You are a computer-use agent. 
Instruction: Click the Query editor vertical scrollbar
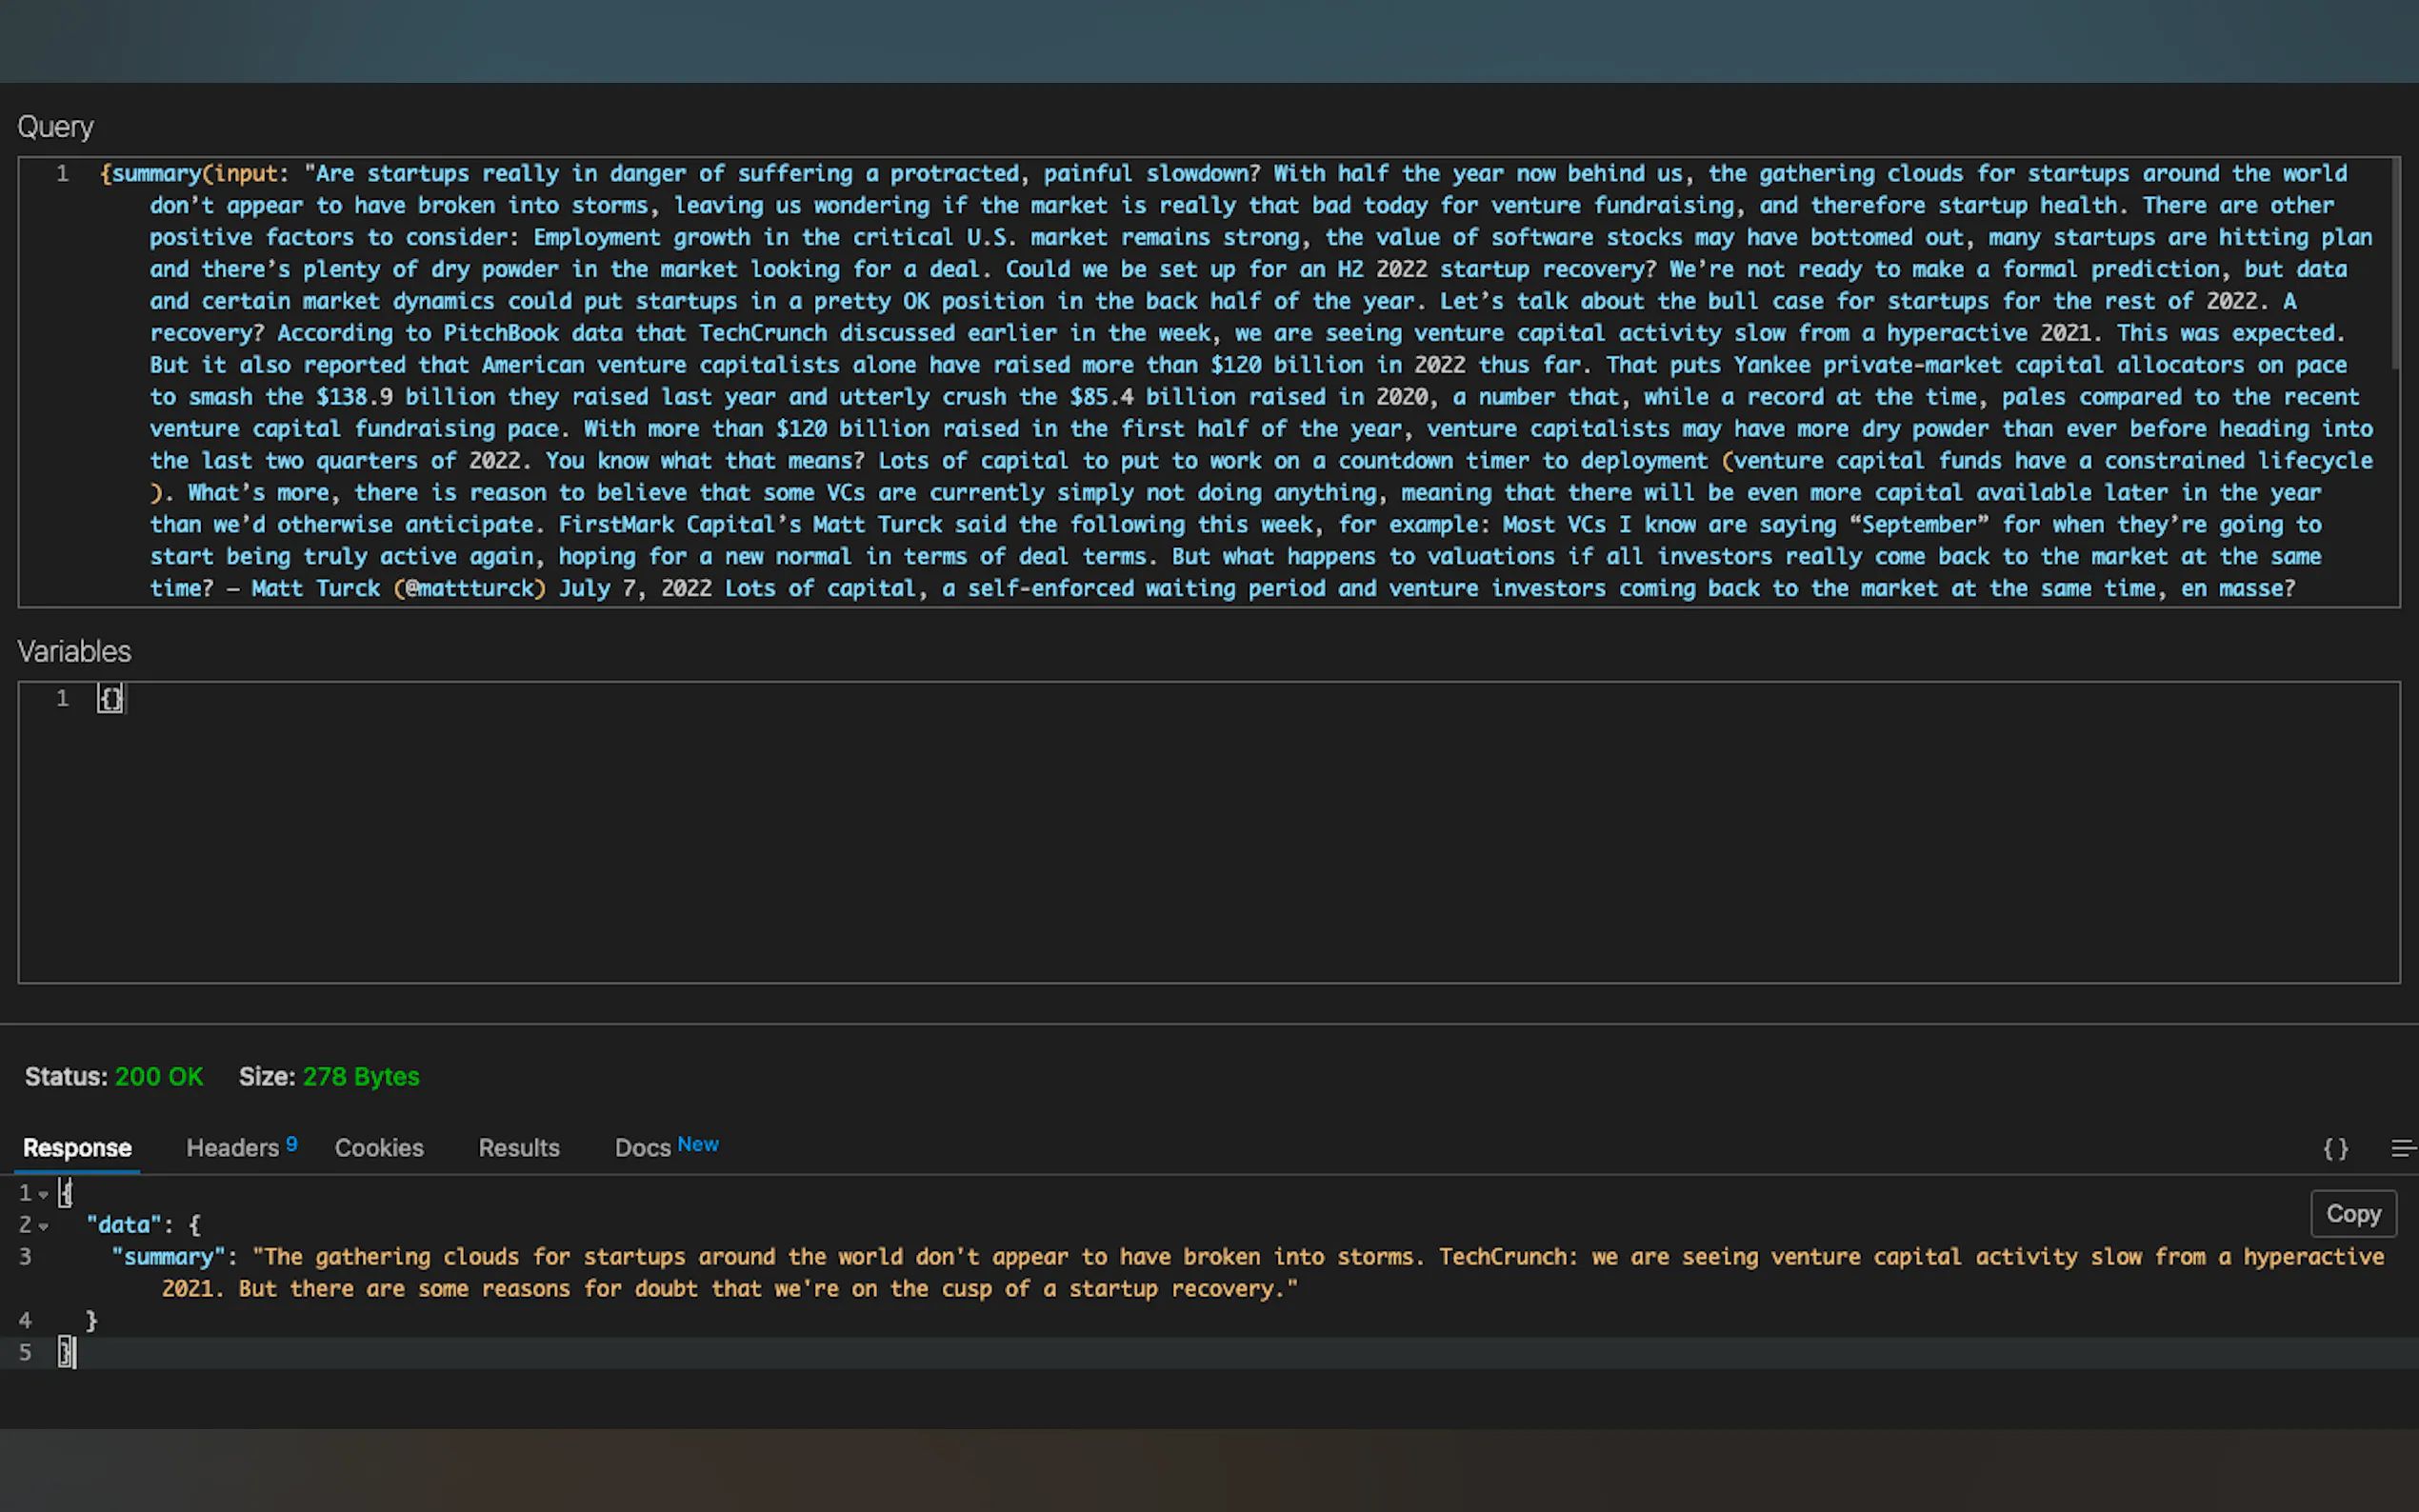point(2394,265)
